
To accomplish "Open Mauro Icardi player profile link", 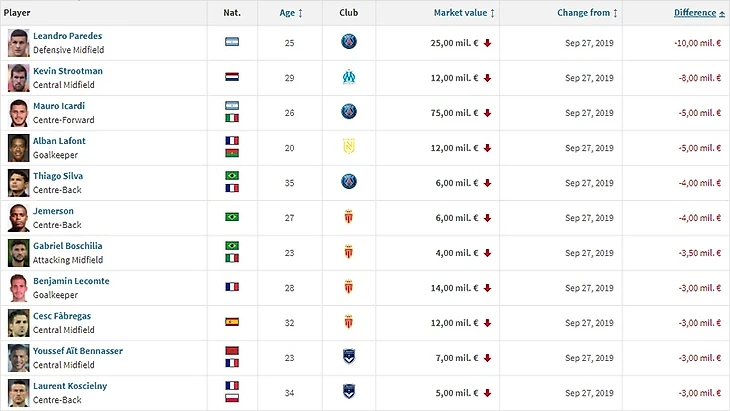I will click(x=59, y=106).
